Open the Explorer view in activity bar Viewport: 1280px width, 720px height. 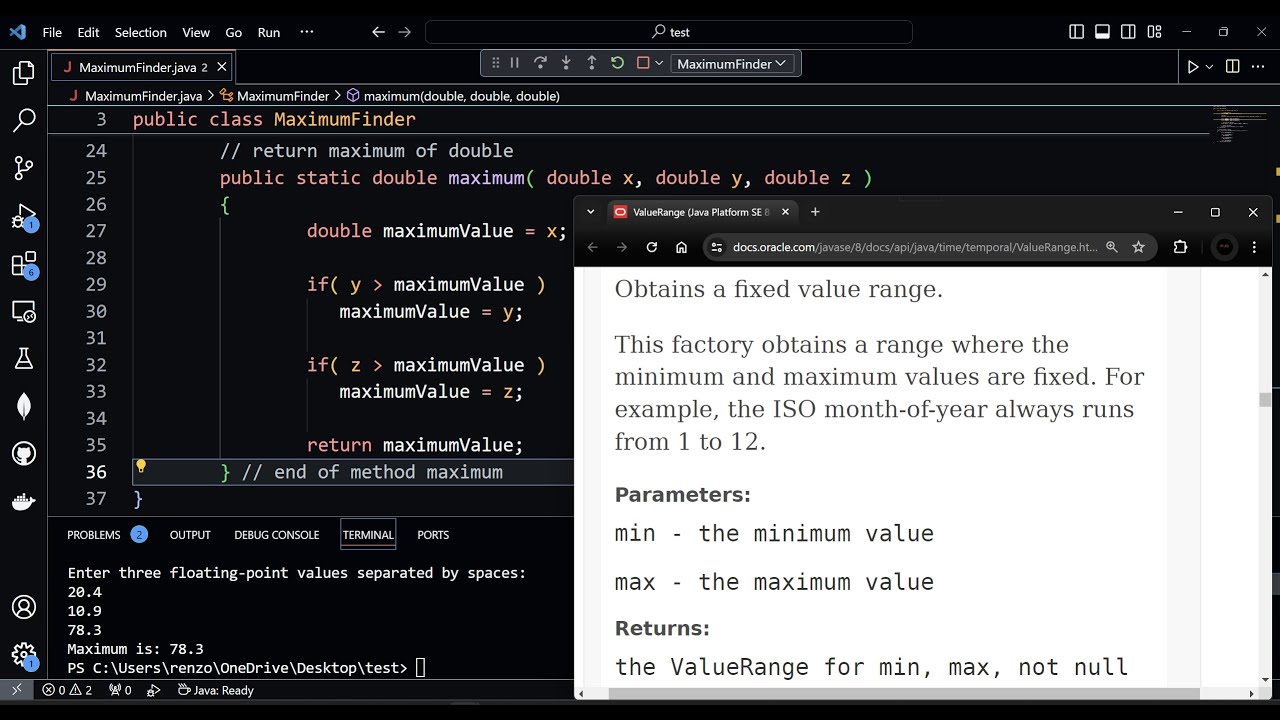24,73
